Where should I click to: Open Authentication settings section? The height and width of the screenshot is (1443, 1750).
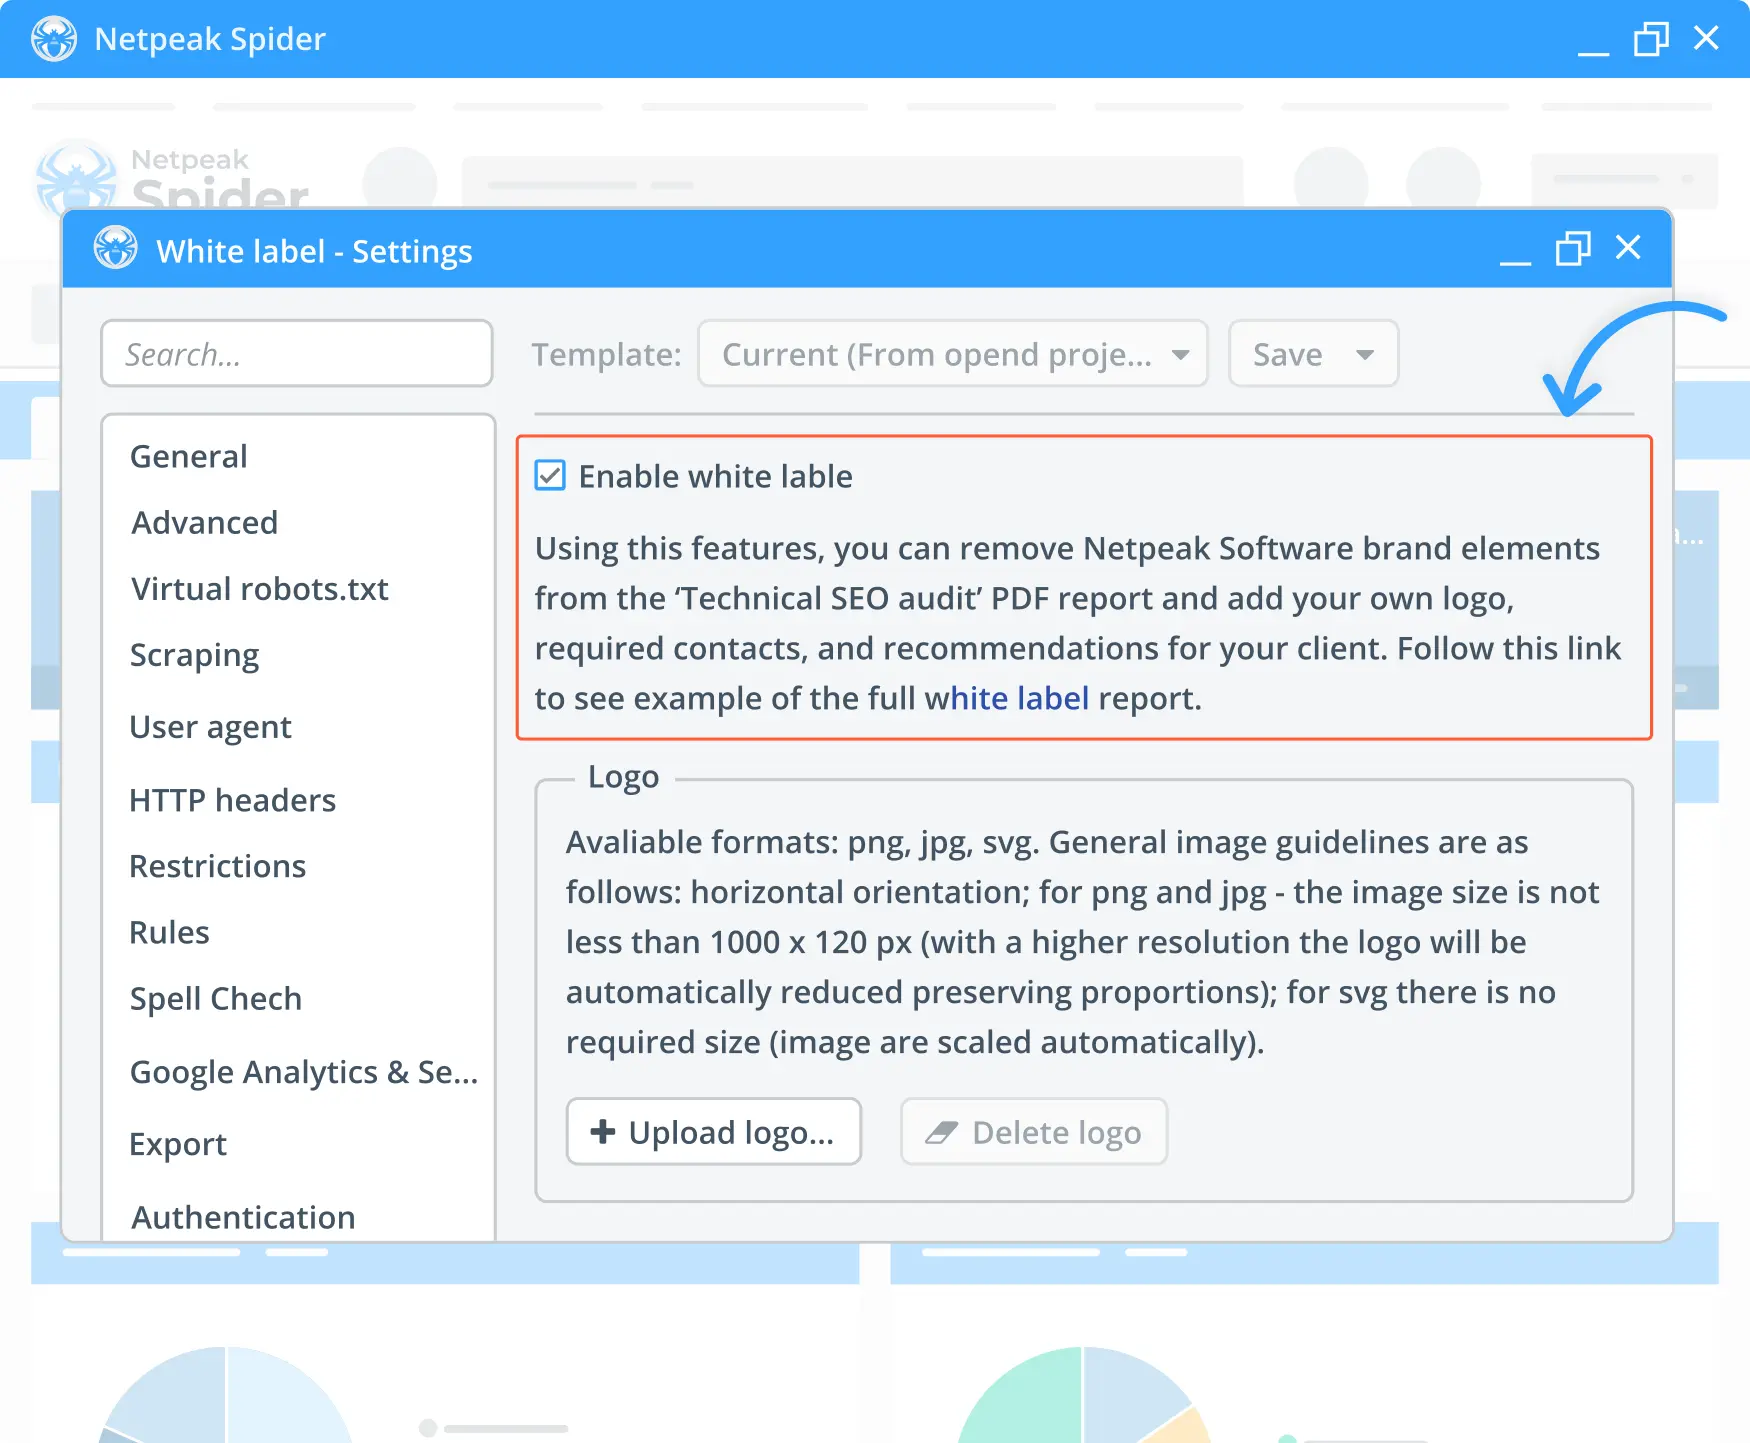(244, 1217)
